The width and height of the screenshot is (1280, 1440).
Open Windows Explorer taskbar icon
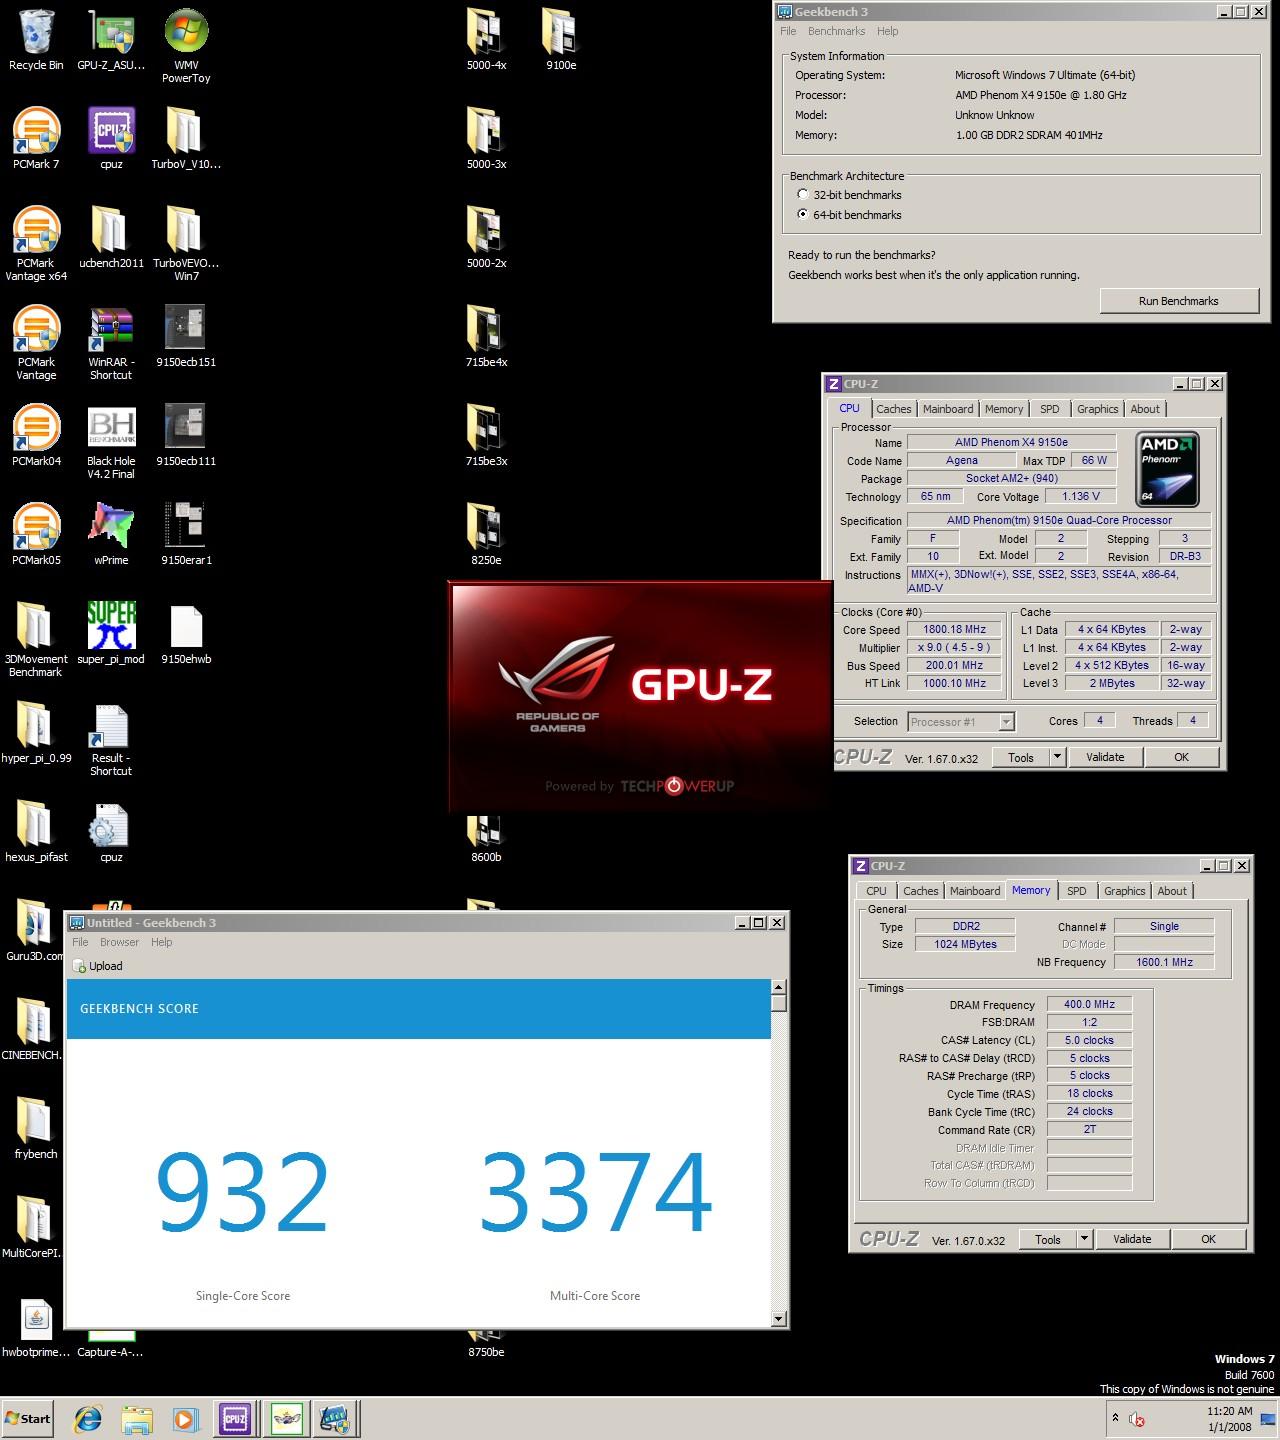(x=137, y=1418)
